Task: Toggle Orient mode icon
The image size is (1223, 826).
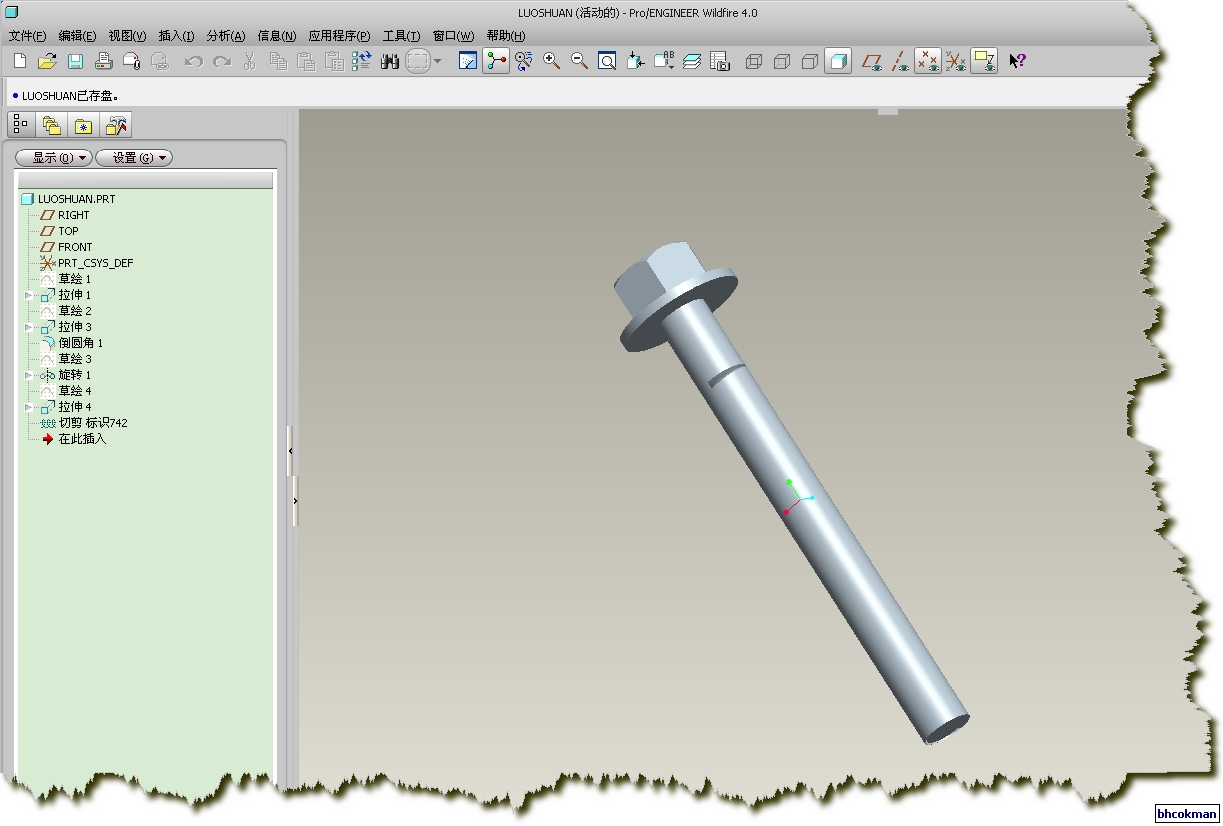Action: coord(524,61)
